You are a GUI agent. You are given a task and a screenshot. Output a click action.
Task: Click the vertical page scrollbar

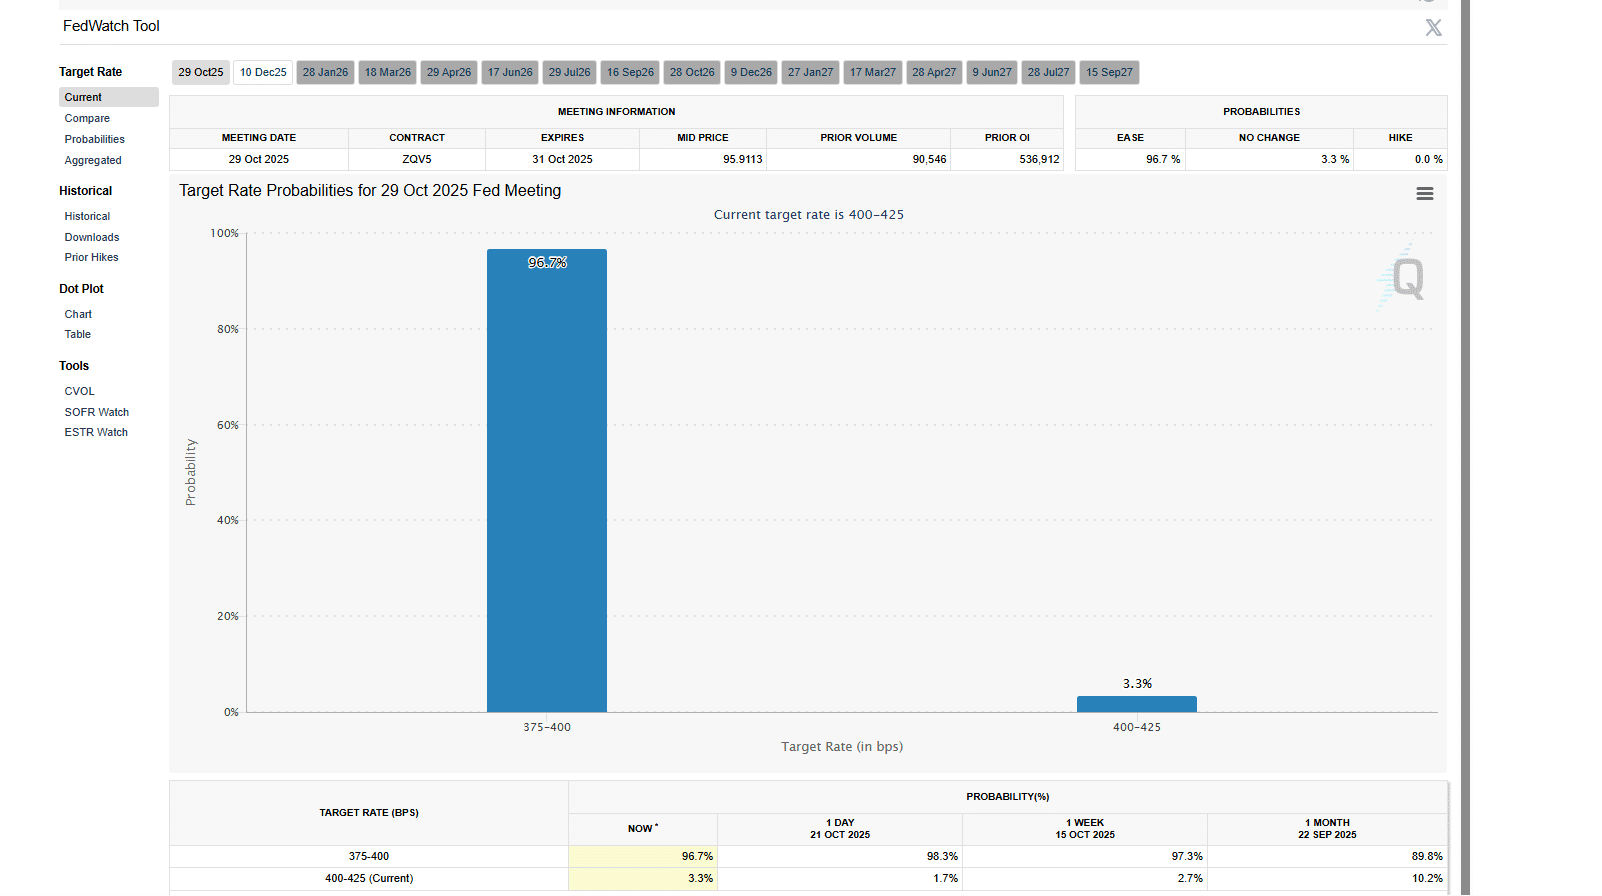(1465, 450)
